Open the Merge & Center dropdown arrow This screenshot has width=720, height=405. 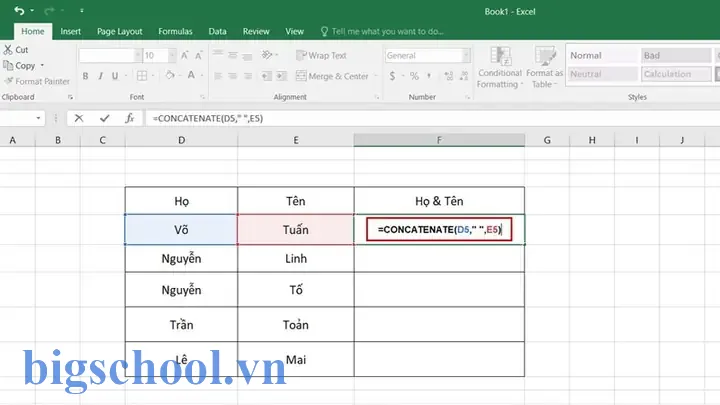pyautogui.click(x=376, y=76)
